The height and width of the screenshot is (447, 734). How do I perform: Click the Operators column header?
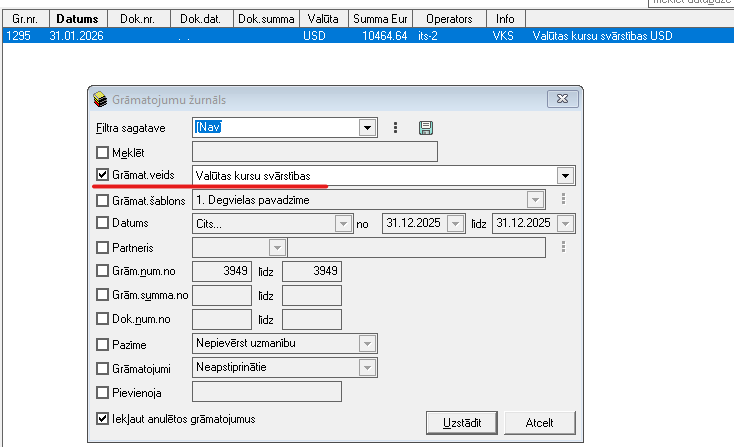[449, 19]
